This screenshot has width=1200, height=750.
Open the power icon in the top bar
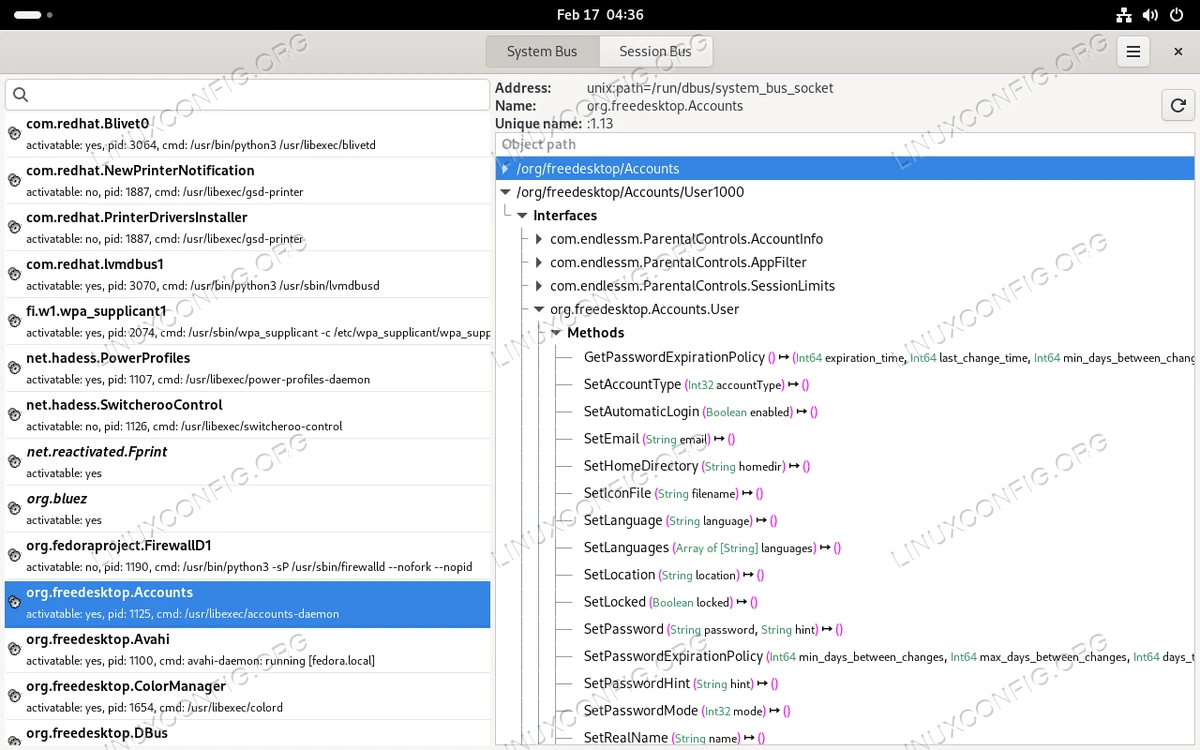click(1176, 15)
